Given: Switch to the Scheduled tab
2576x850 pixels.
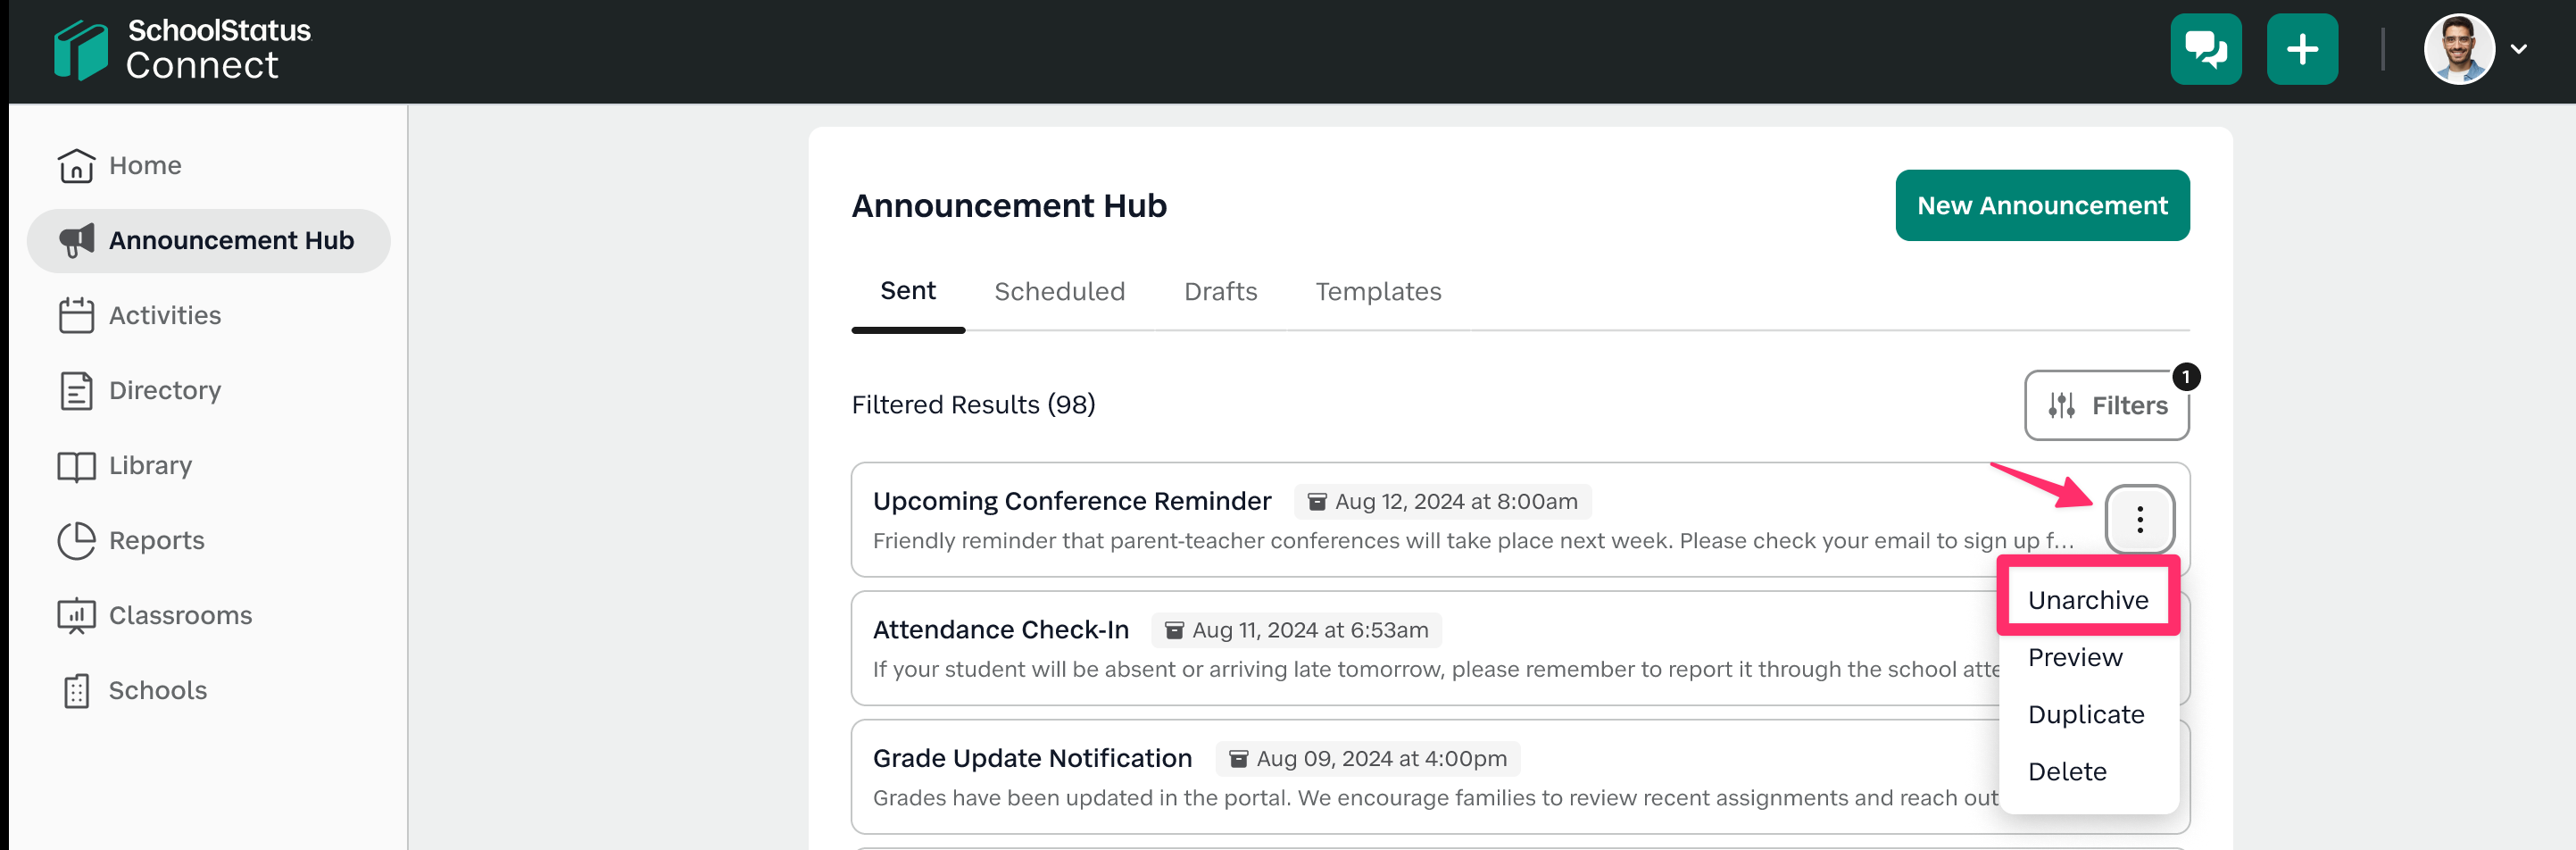Looking at the screenshot, I should [1059, 291].
